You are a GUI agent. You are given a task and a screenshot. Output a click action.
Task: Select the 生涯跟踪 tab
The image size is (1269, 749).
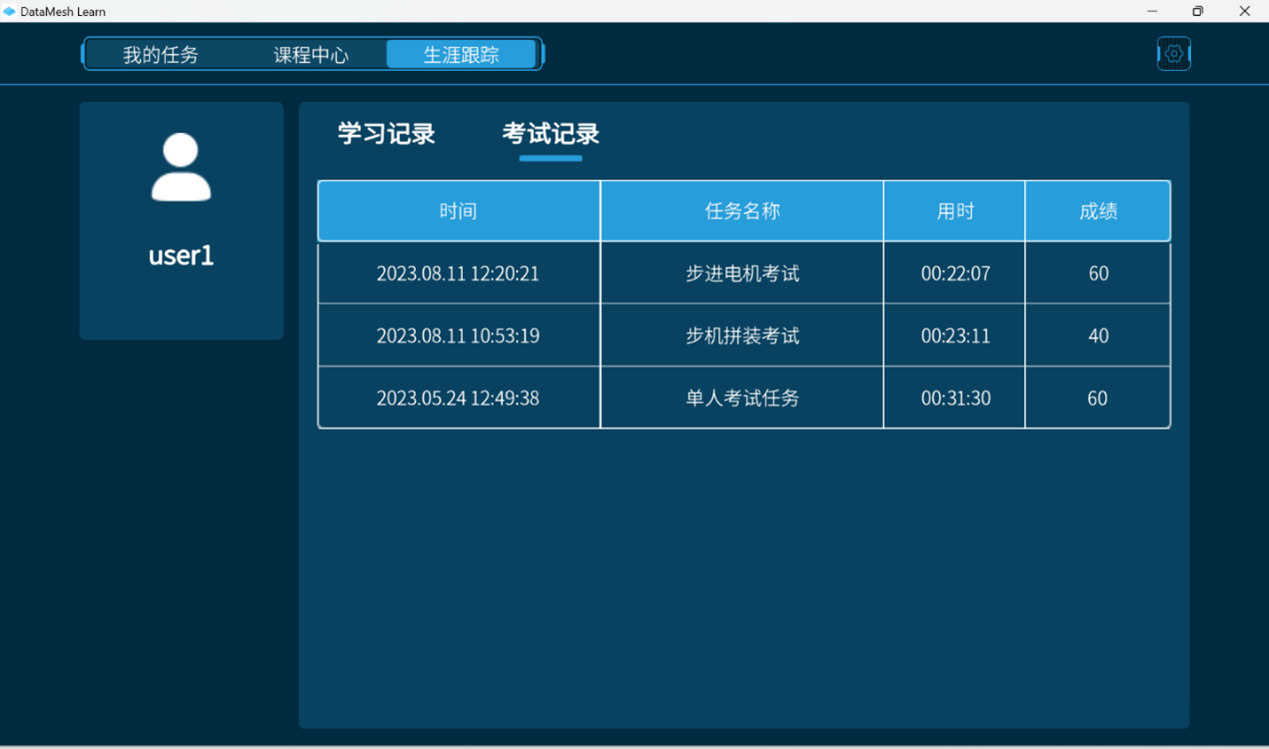point(463,55)
